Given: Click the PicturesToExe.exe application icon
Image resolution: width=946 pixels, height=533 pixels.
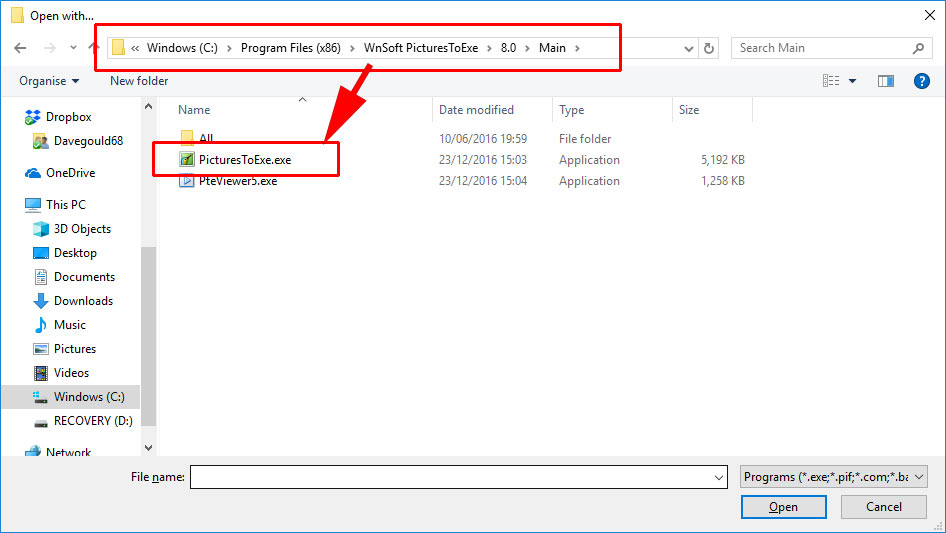Looking at the screenshot, I should tap(187, 159).
